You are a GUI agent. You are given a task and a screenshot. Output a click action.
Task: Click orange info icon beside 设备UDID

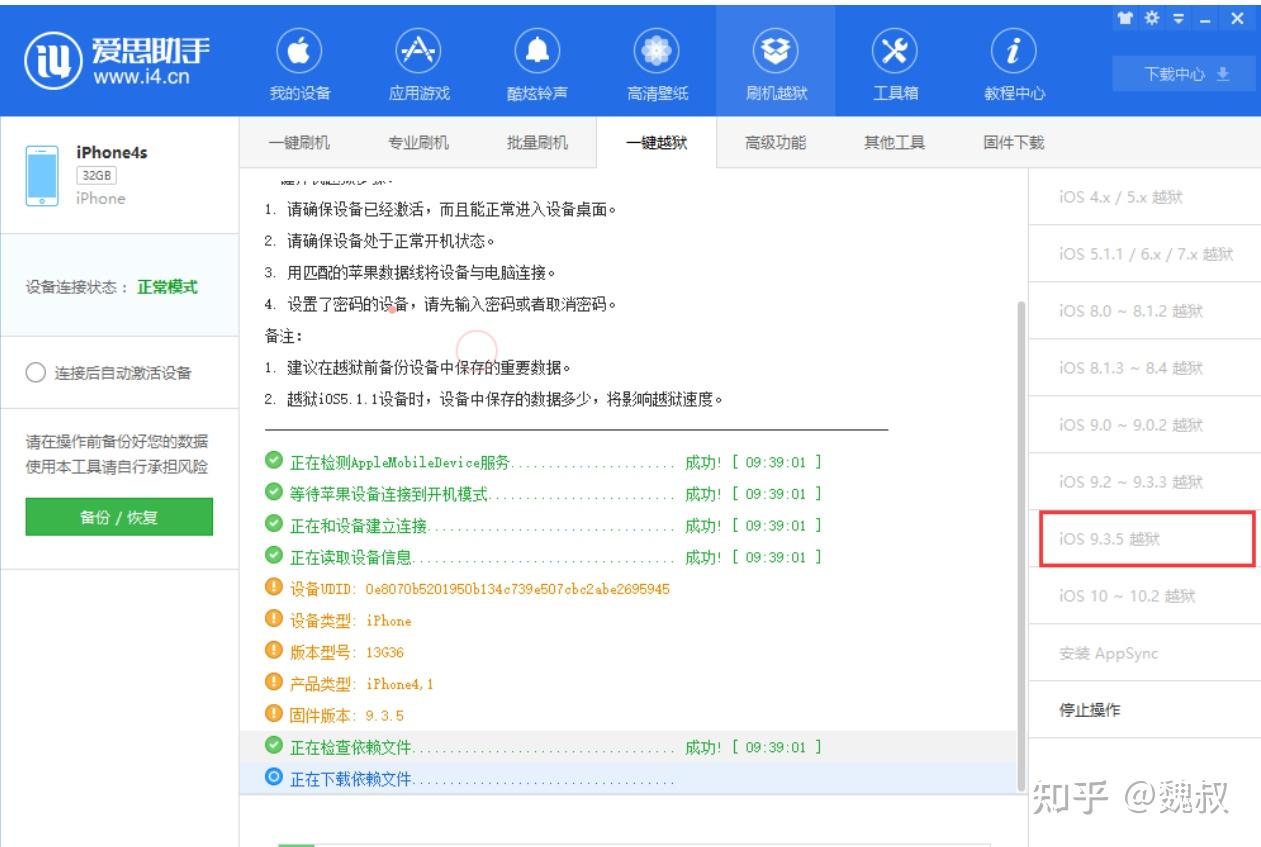tap(274, 588)
